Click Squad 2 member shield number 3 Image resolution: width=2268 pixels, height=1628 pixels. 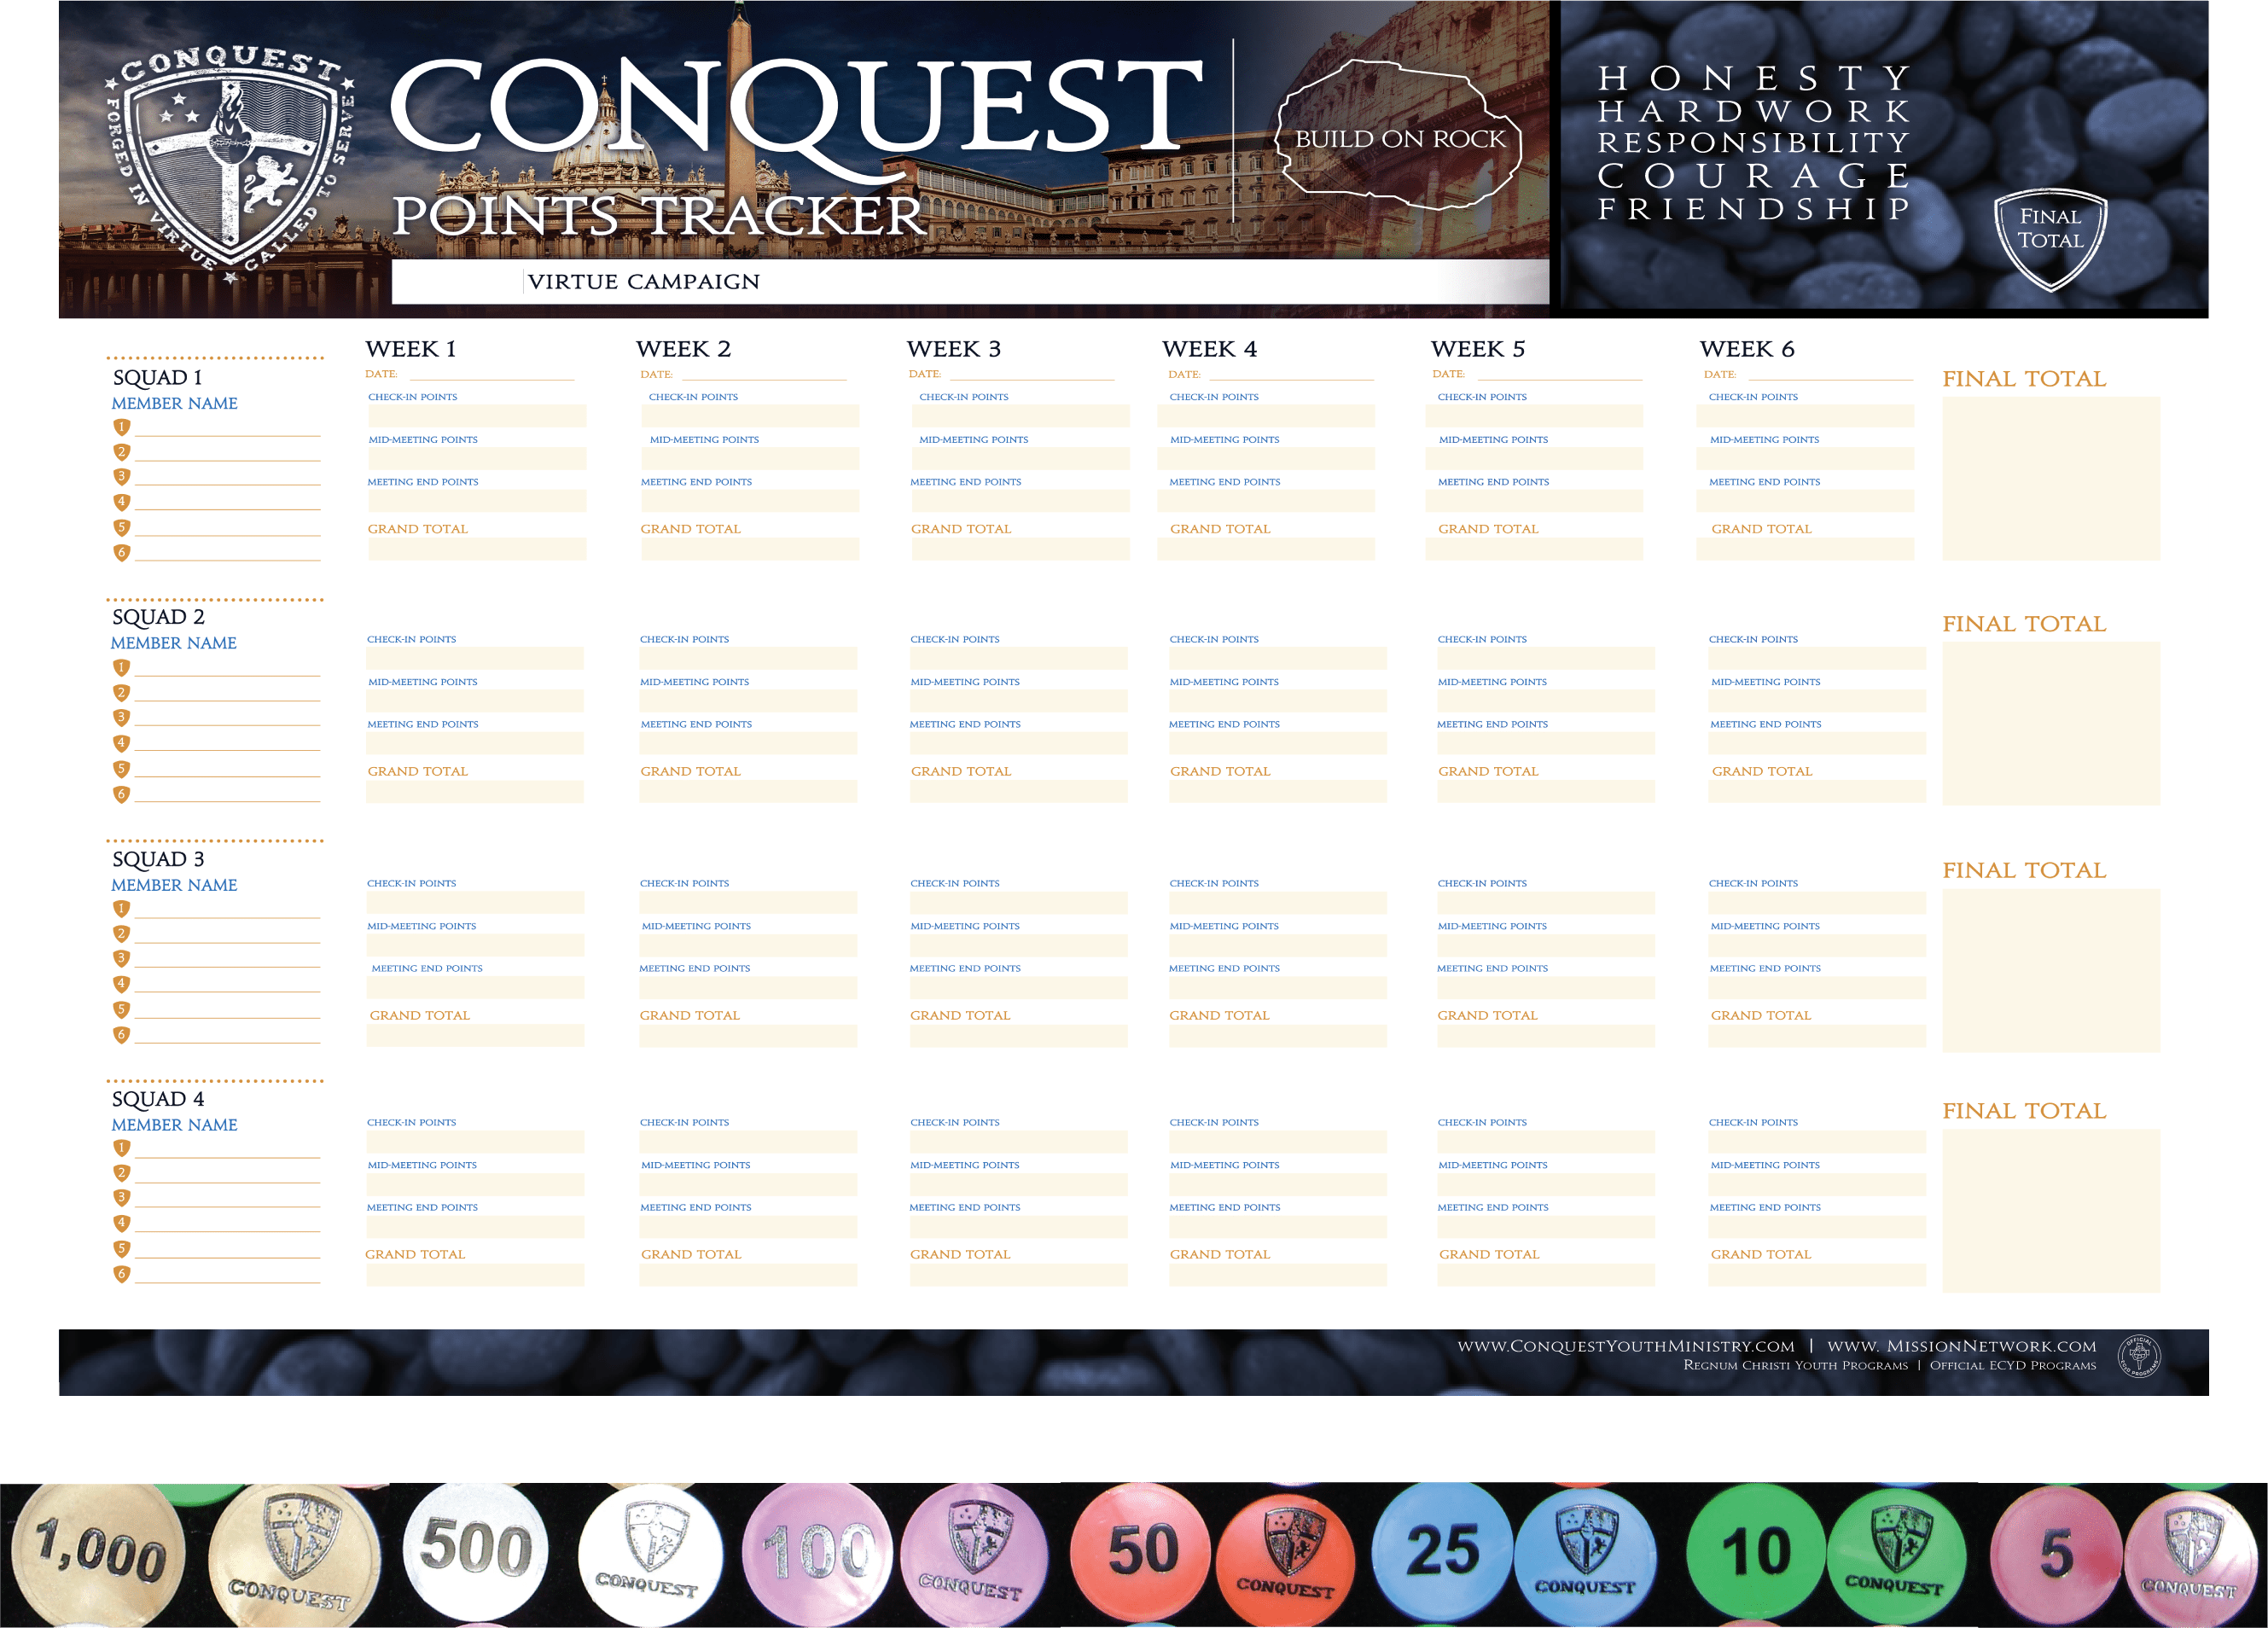(x=122, y=717)
